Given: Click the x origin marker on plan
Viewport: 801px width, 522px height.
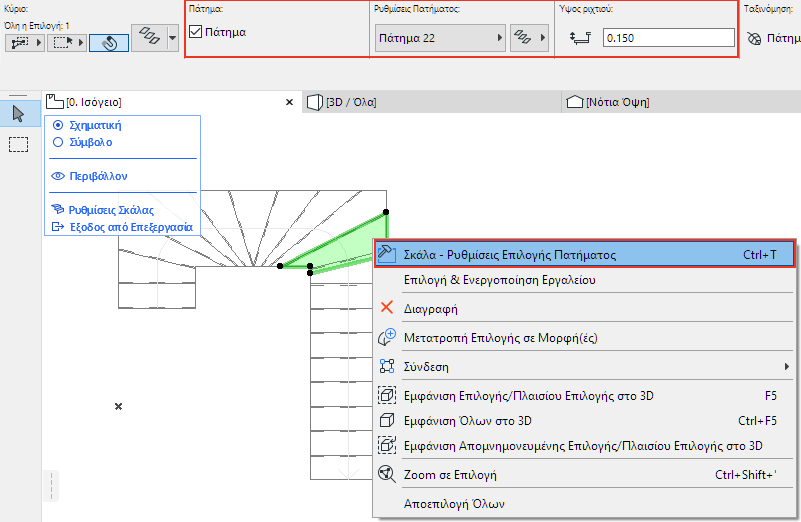Looking at the screenshot, I should point(119,407).
